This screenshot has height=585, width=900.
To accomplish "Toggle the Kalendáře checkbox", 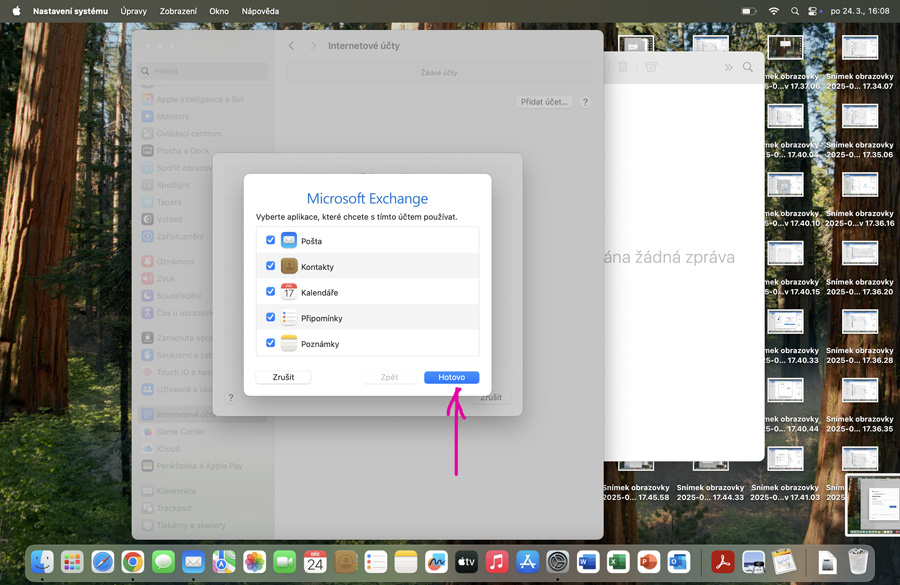I will [271, 292].
